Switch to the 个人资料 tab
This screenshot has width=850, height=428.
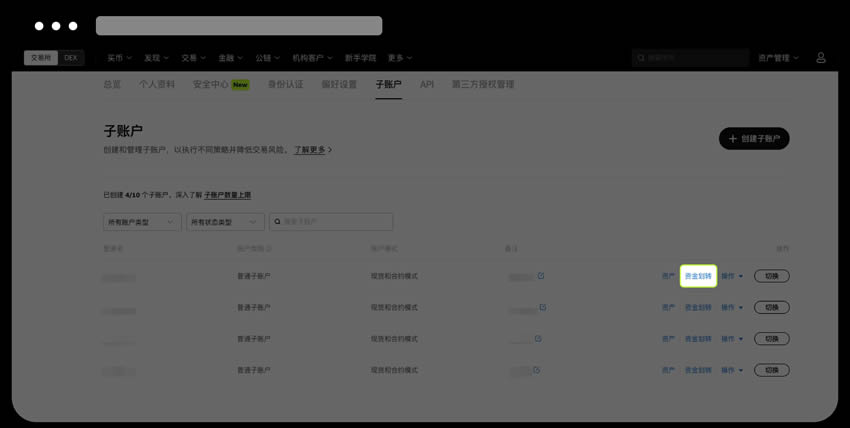pyautogui.click(x=157, y=85)
